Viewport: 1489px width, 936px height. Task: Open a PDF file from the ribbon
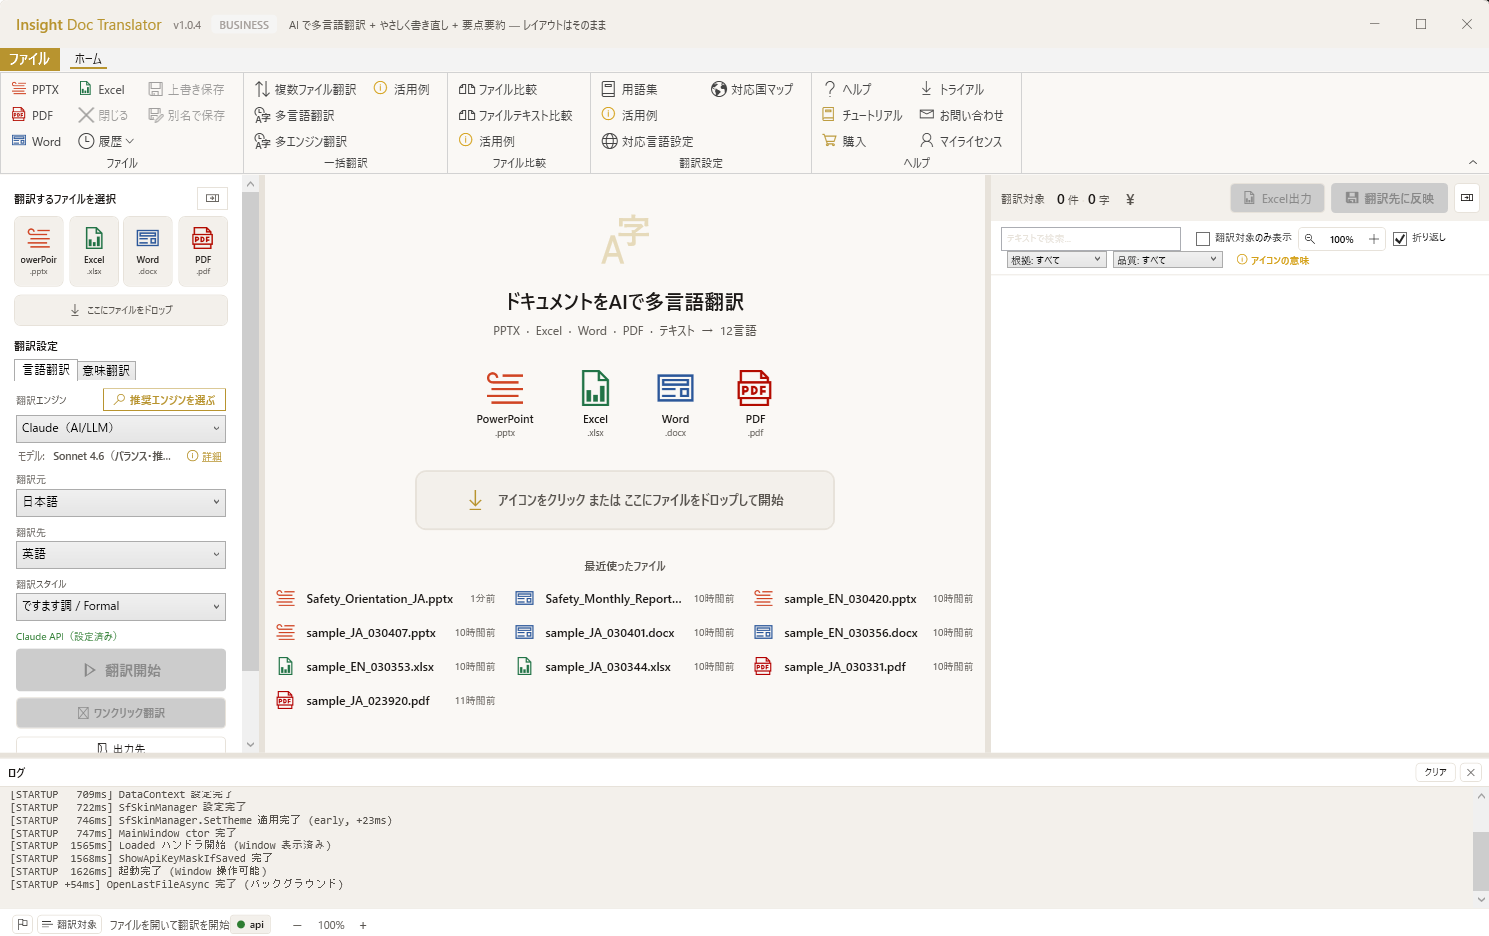(x=32, y=115)
